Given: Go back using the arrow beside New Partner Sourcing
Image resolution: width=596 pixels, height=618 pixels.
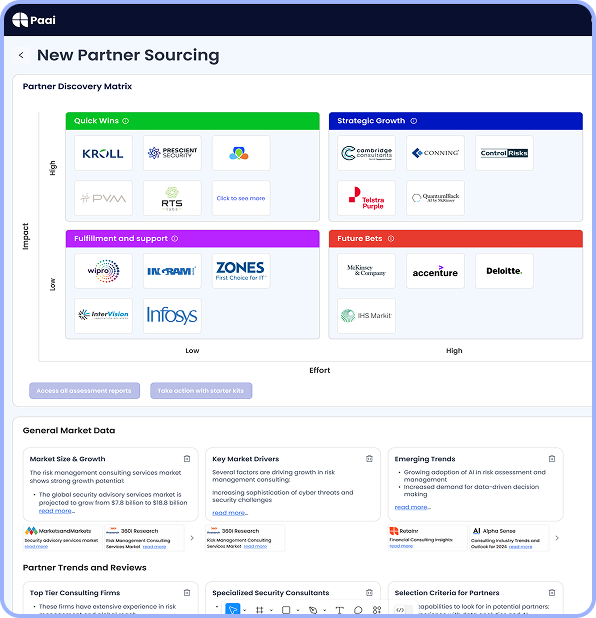Looking at the screenshot, I should tap(21, 55).
